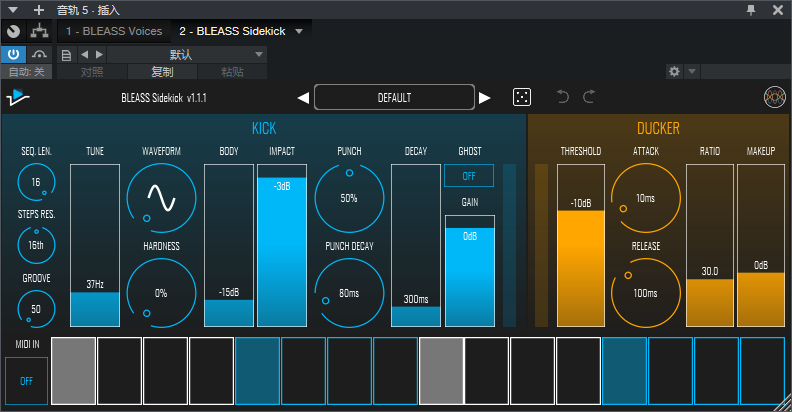Select next preset with right arrow
This screenshot has height=412, width=792.
pos(484,97)
